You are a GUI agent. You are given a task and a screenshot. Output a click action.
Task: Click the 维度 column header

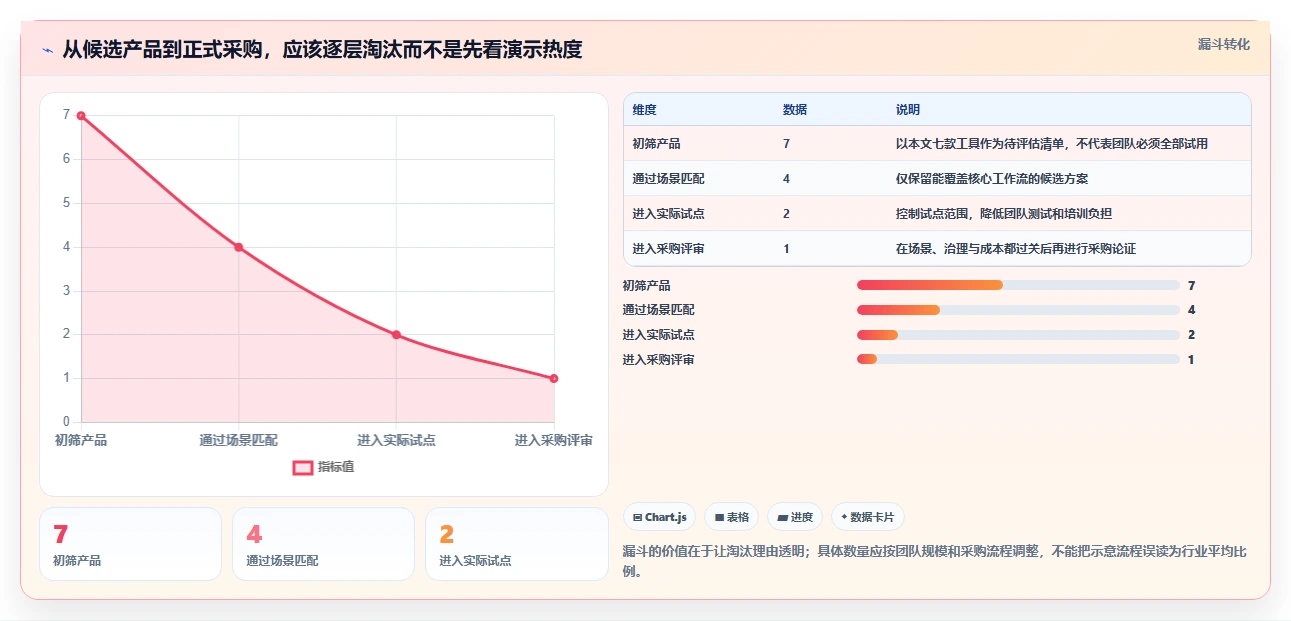click(x=645, y=110)
